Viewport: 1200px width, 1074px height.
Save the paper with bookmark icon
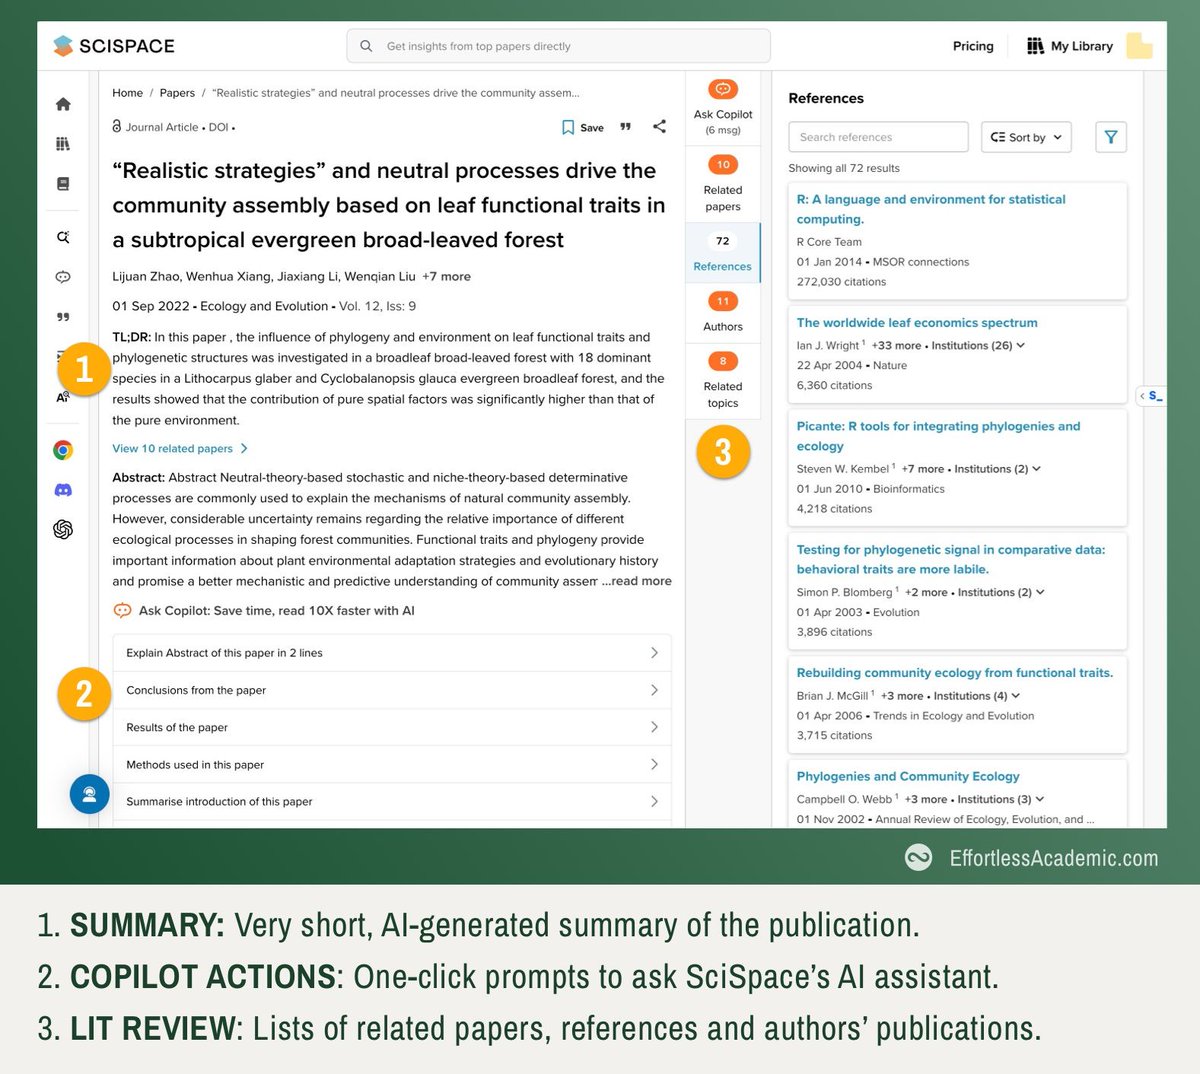(x=583, y=127)
